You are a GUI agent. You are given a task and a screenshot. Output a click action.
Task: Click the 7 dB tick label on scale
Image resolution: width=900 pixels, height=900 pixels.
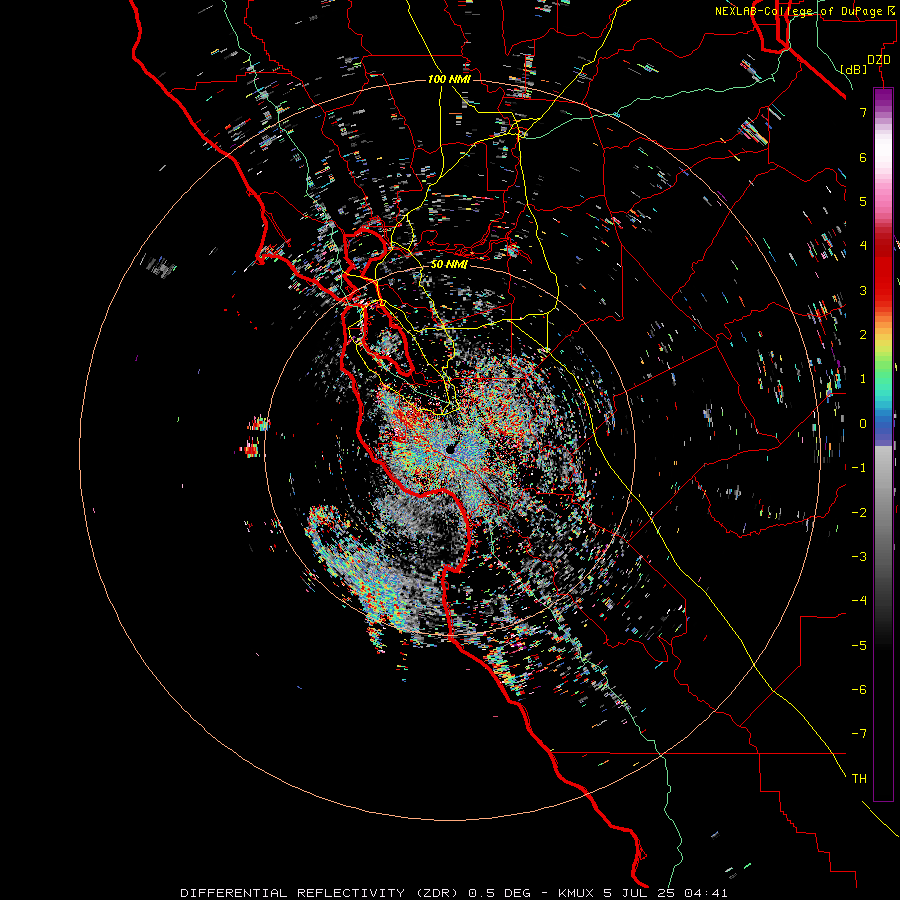(x=863, y=112)
